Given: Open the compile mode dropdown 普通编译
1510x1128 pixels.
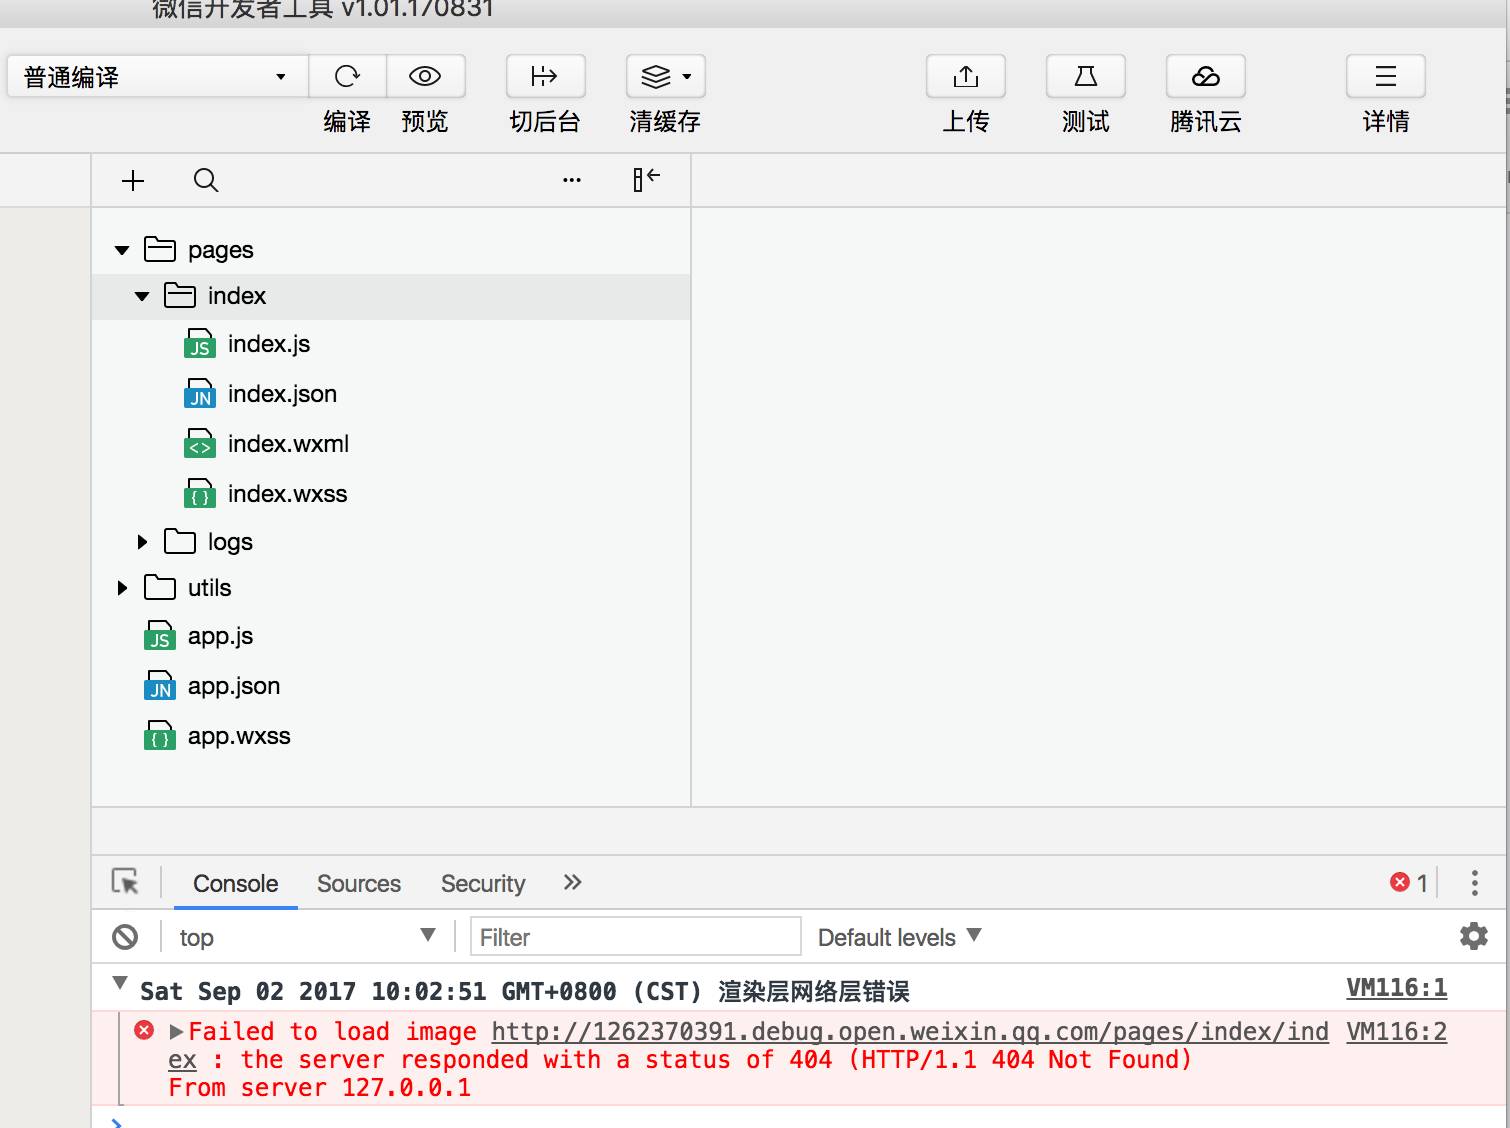Looking at the screenshot, I should pos(155,77).
